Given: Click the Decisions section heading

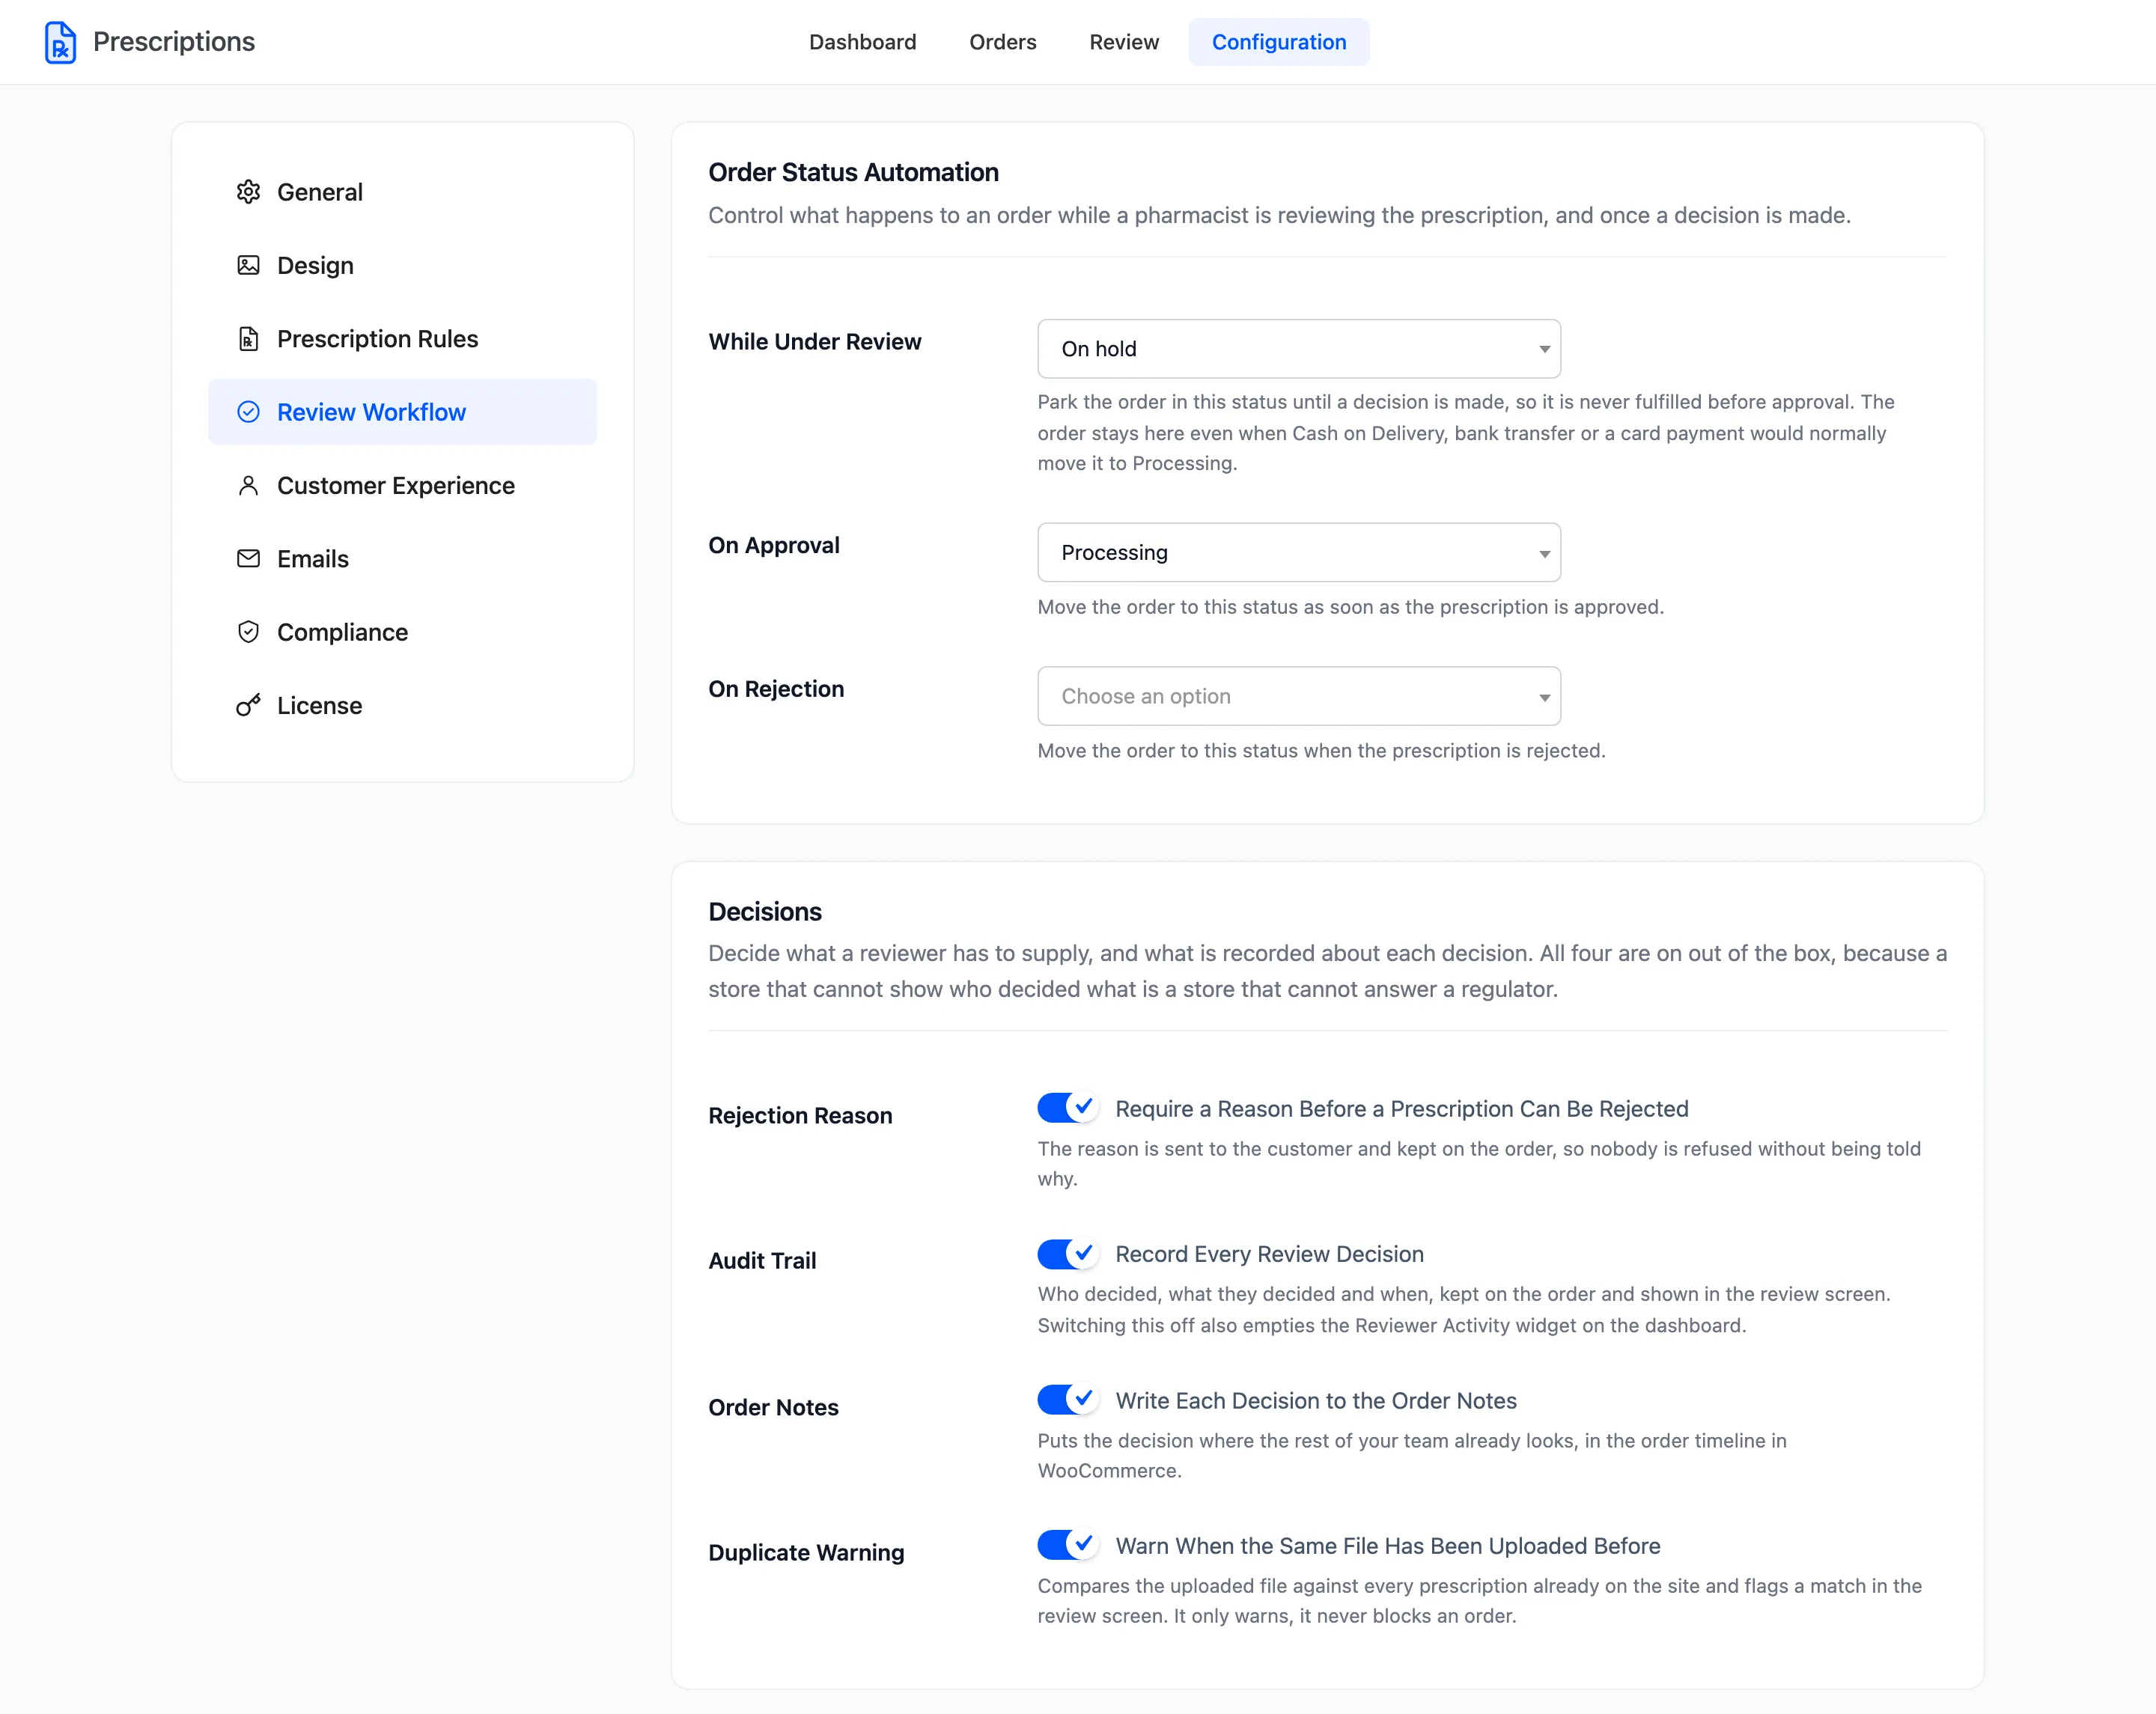Looking at the screenshot, I should pyautogui.click(x=765, y=911).
